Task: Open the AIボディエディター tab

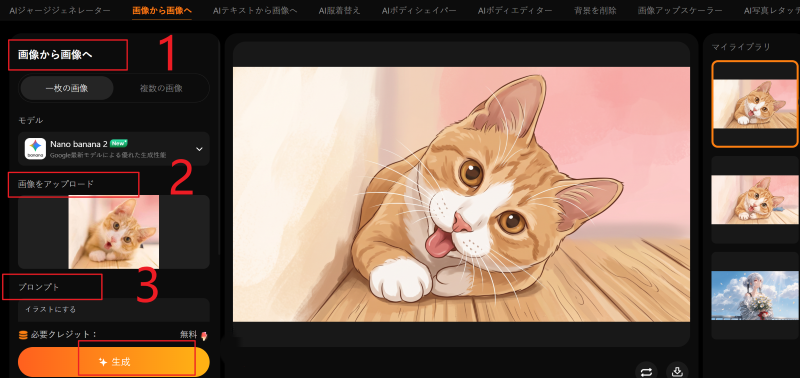Action: [515, 10]
